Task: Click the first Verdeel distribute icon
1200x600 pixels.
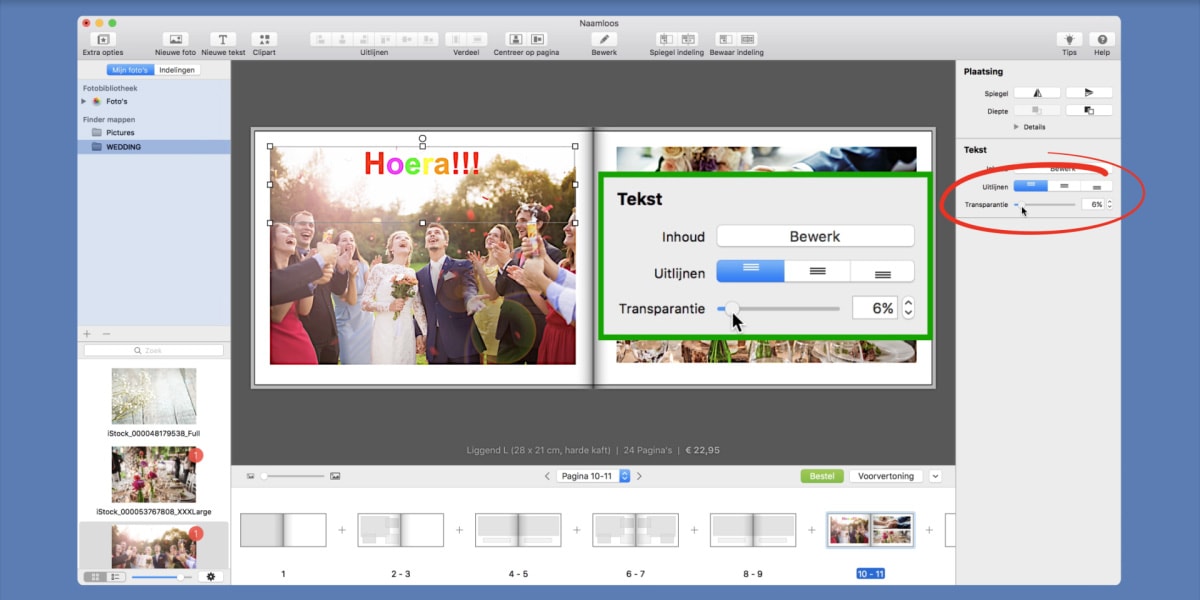Action: [455, 39]
